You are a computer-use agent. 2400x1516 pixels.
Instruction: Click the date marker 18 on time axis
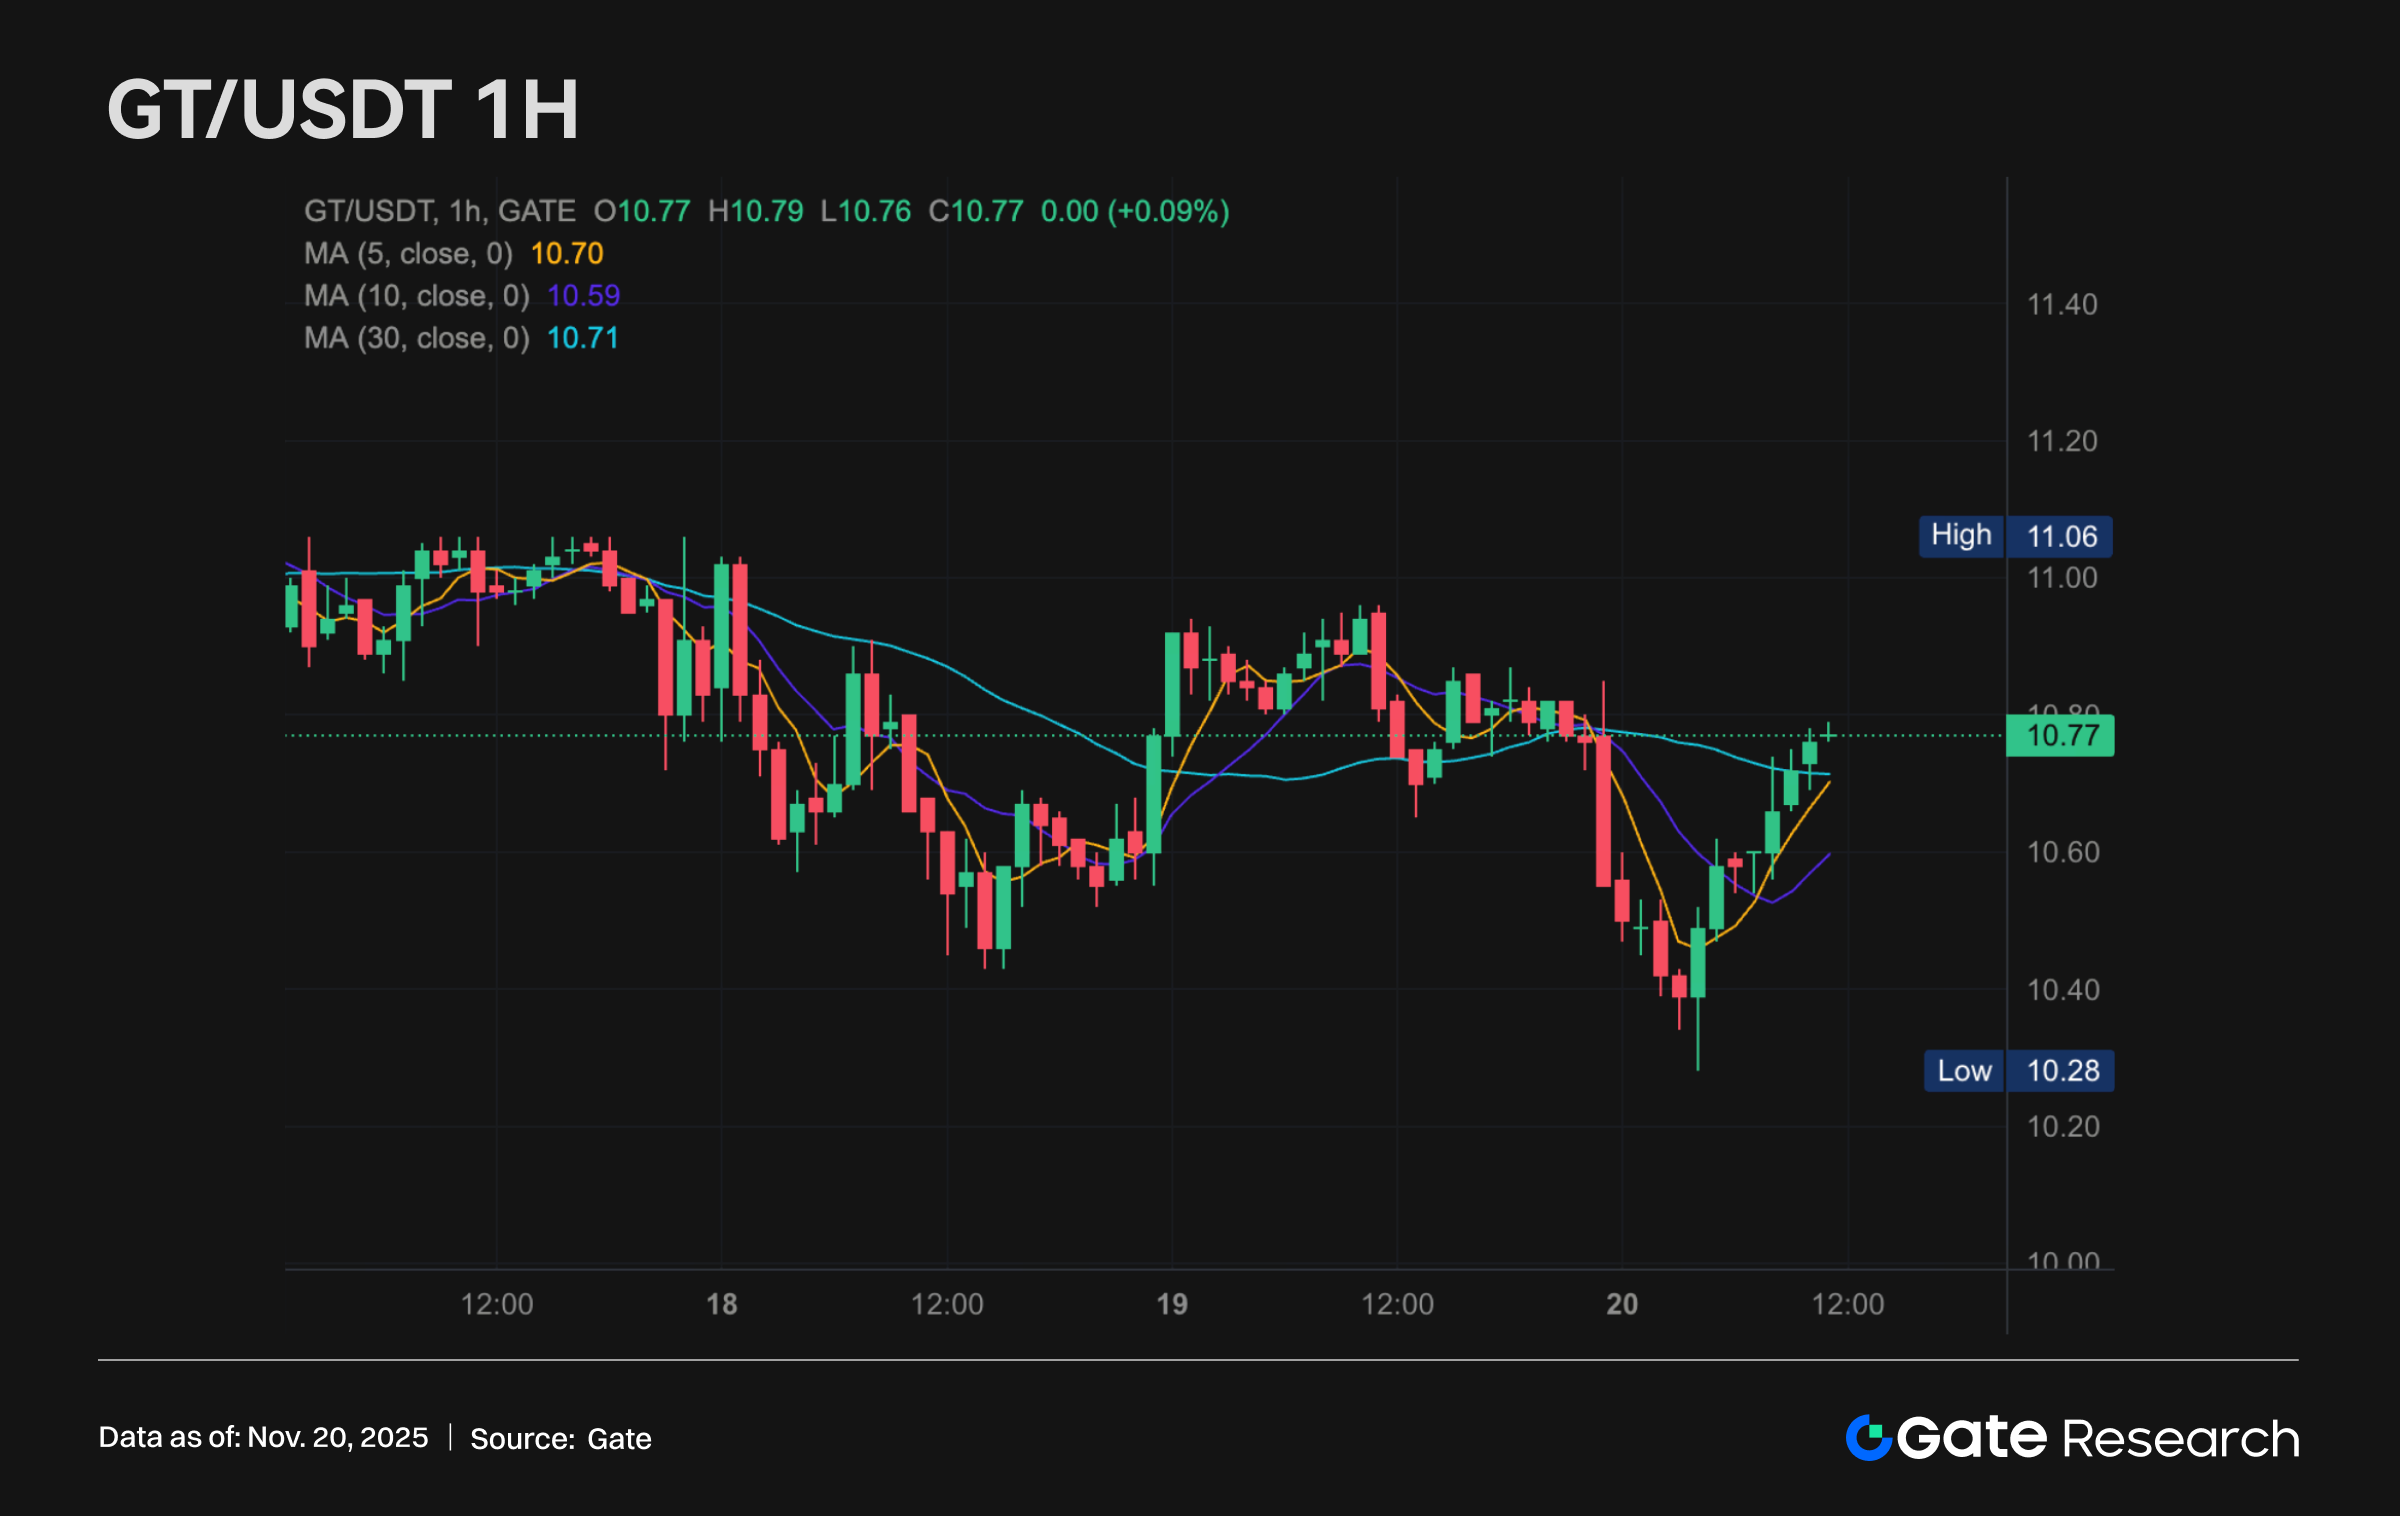point(722,1304)
